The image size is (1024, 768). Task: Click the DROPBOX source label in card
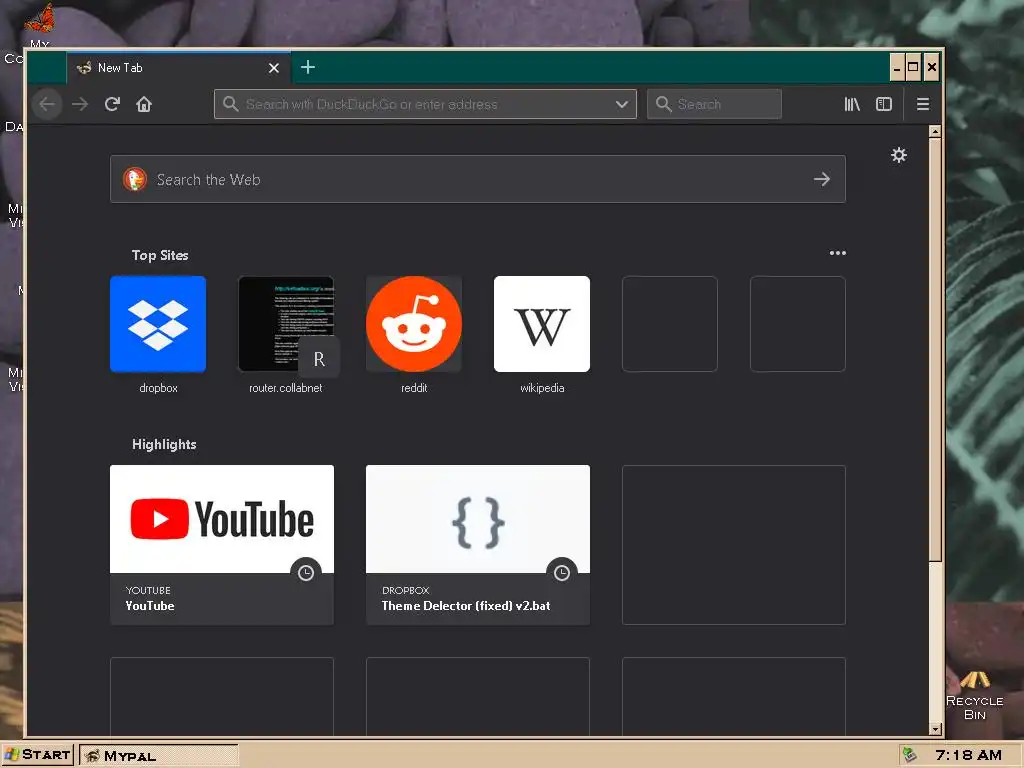406,590
